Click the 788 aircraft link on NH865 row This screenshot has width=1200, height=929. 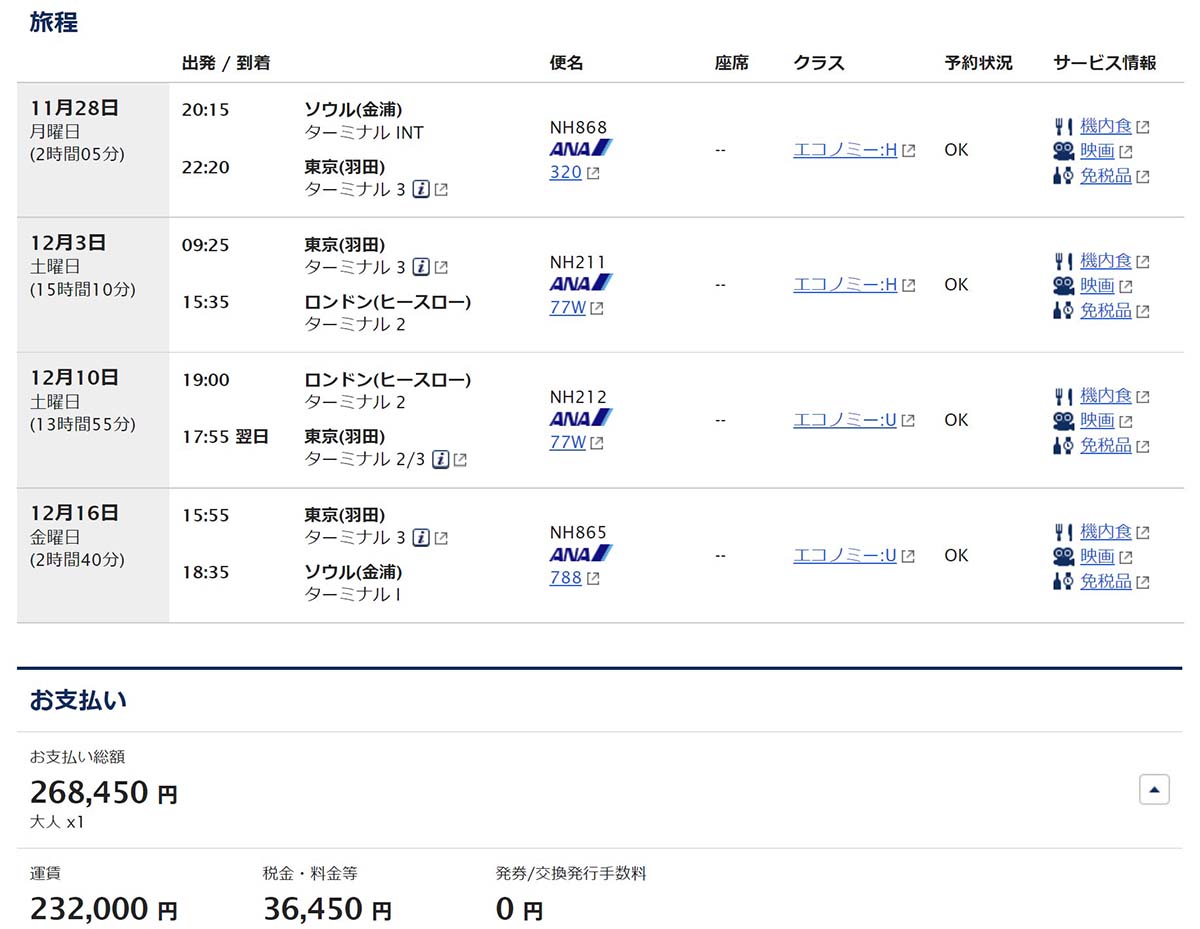tap(565, 578)
